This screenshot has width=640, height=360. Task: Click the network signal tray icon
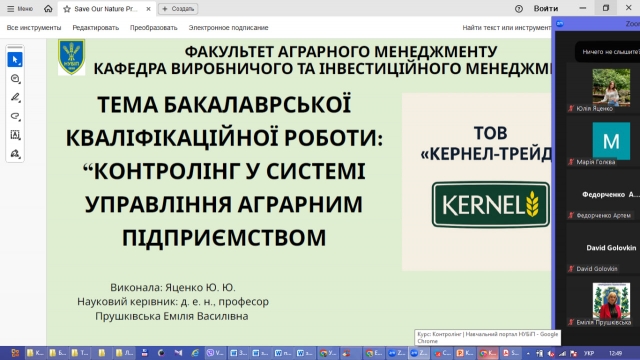[562, 353]
